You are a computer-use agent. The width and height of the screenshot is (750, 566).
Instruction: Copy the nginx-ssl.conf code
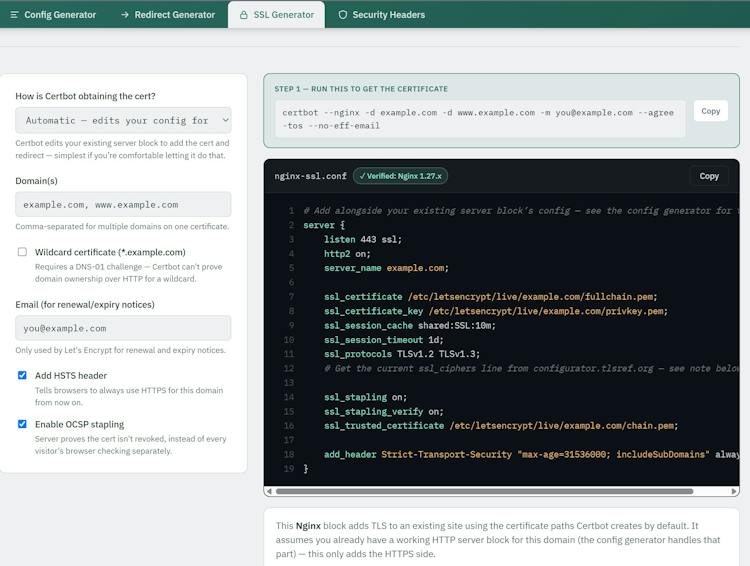pyautogui.click(x=709, y=176)
